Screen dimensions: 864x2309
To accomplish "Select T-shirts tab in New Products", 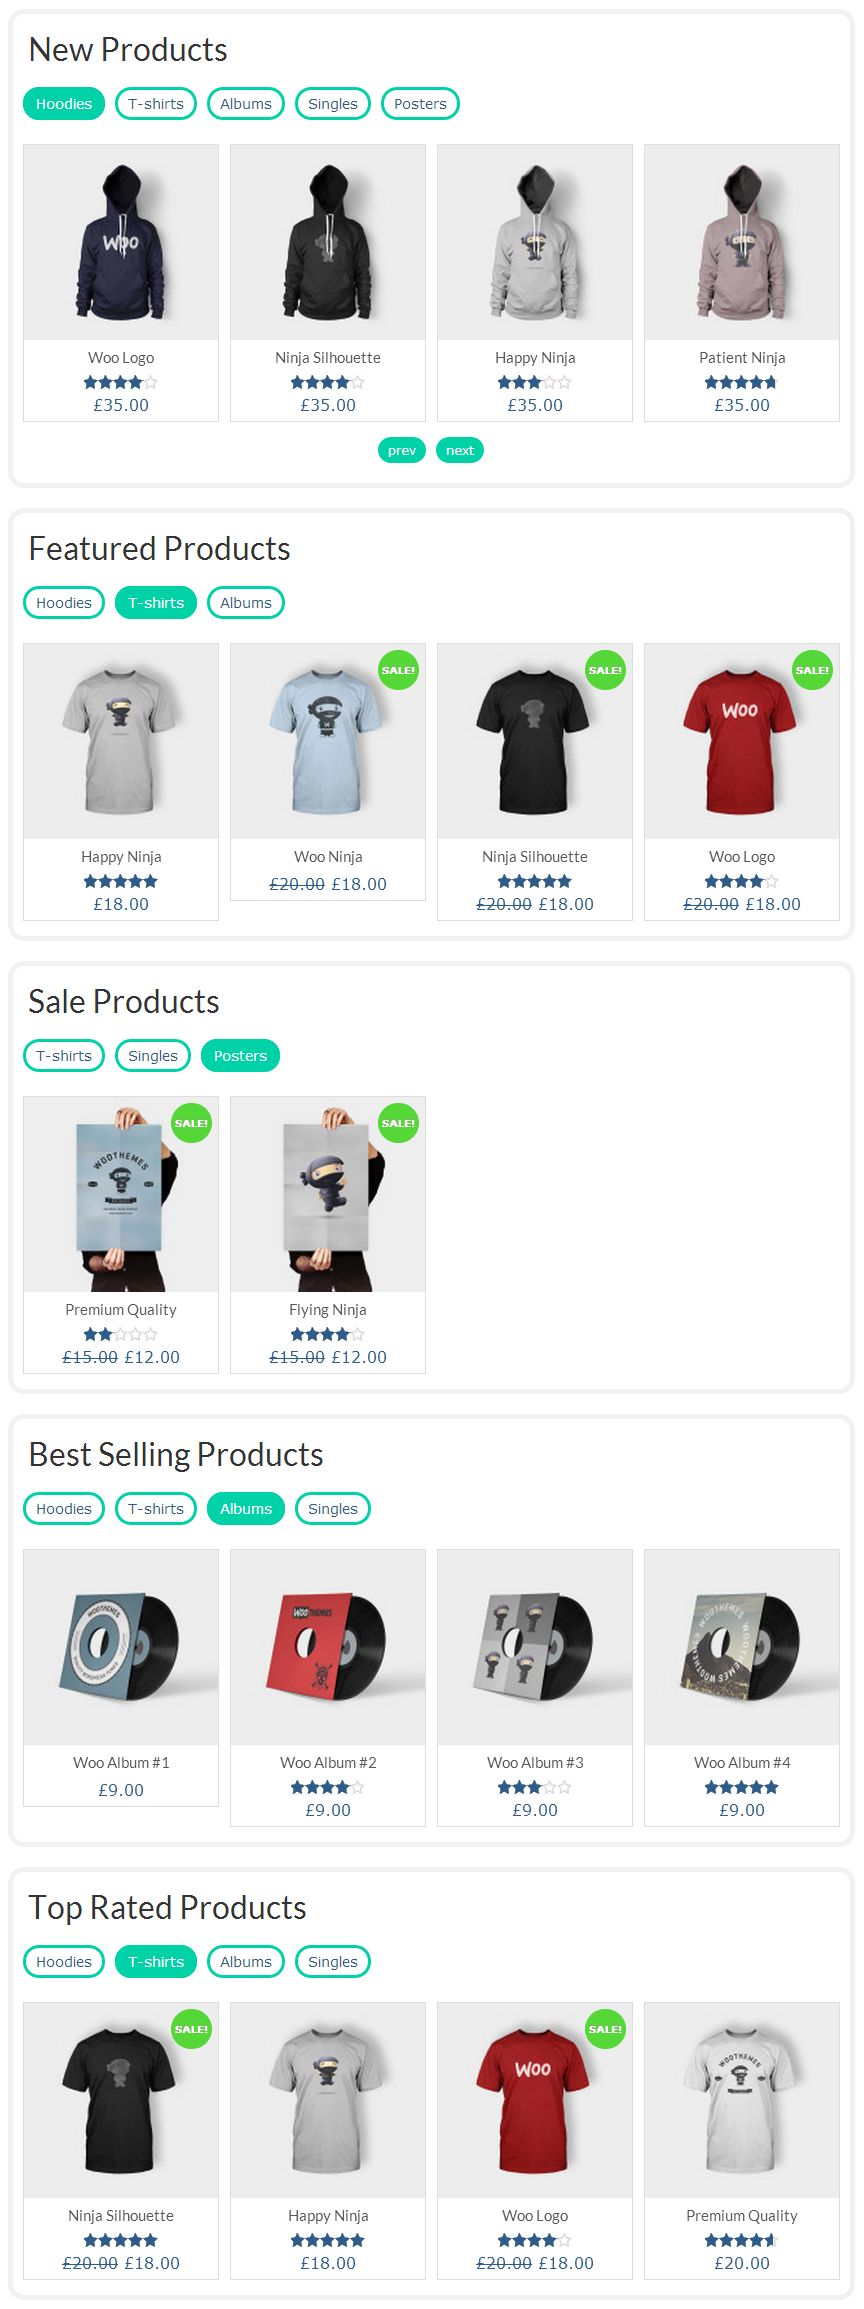I will point(156,104).
